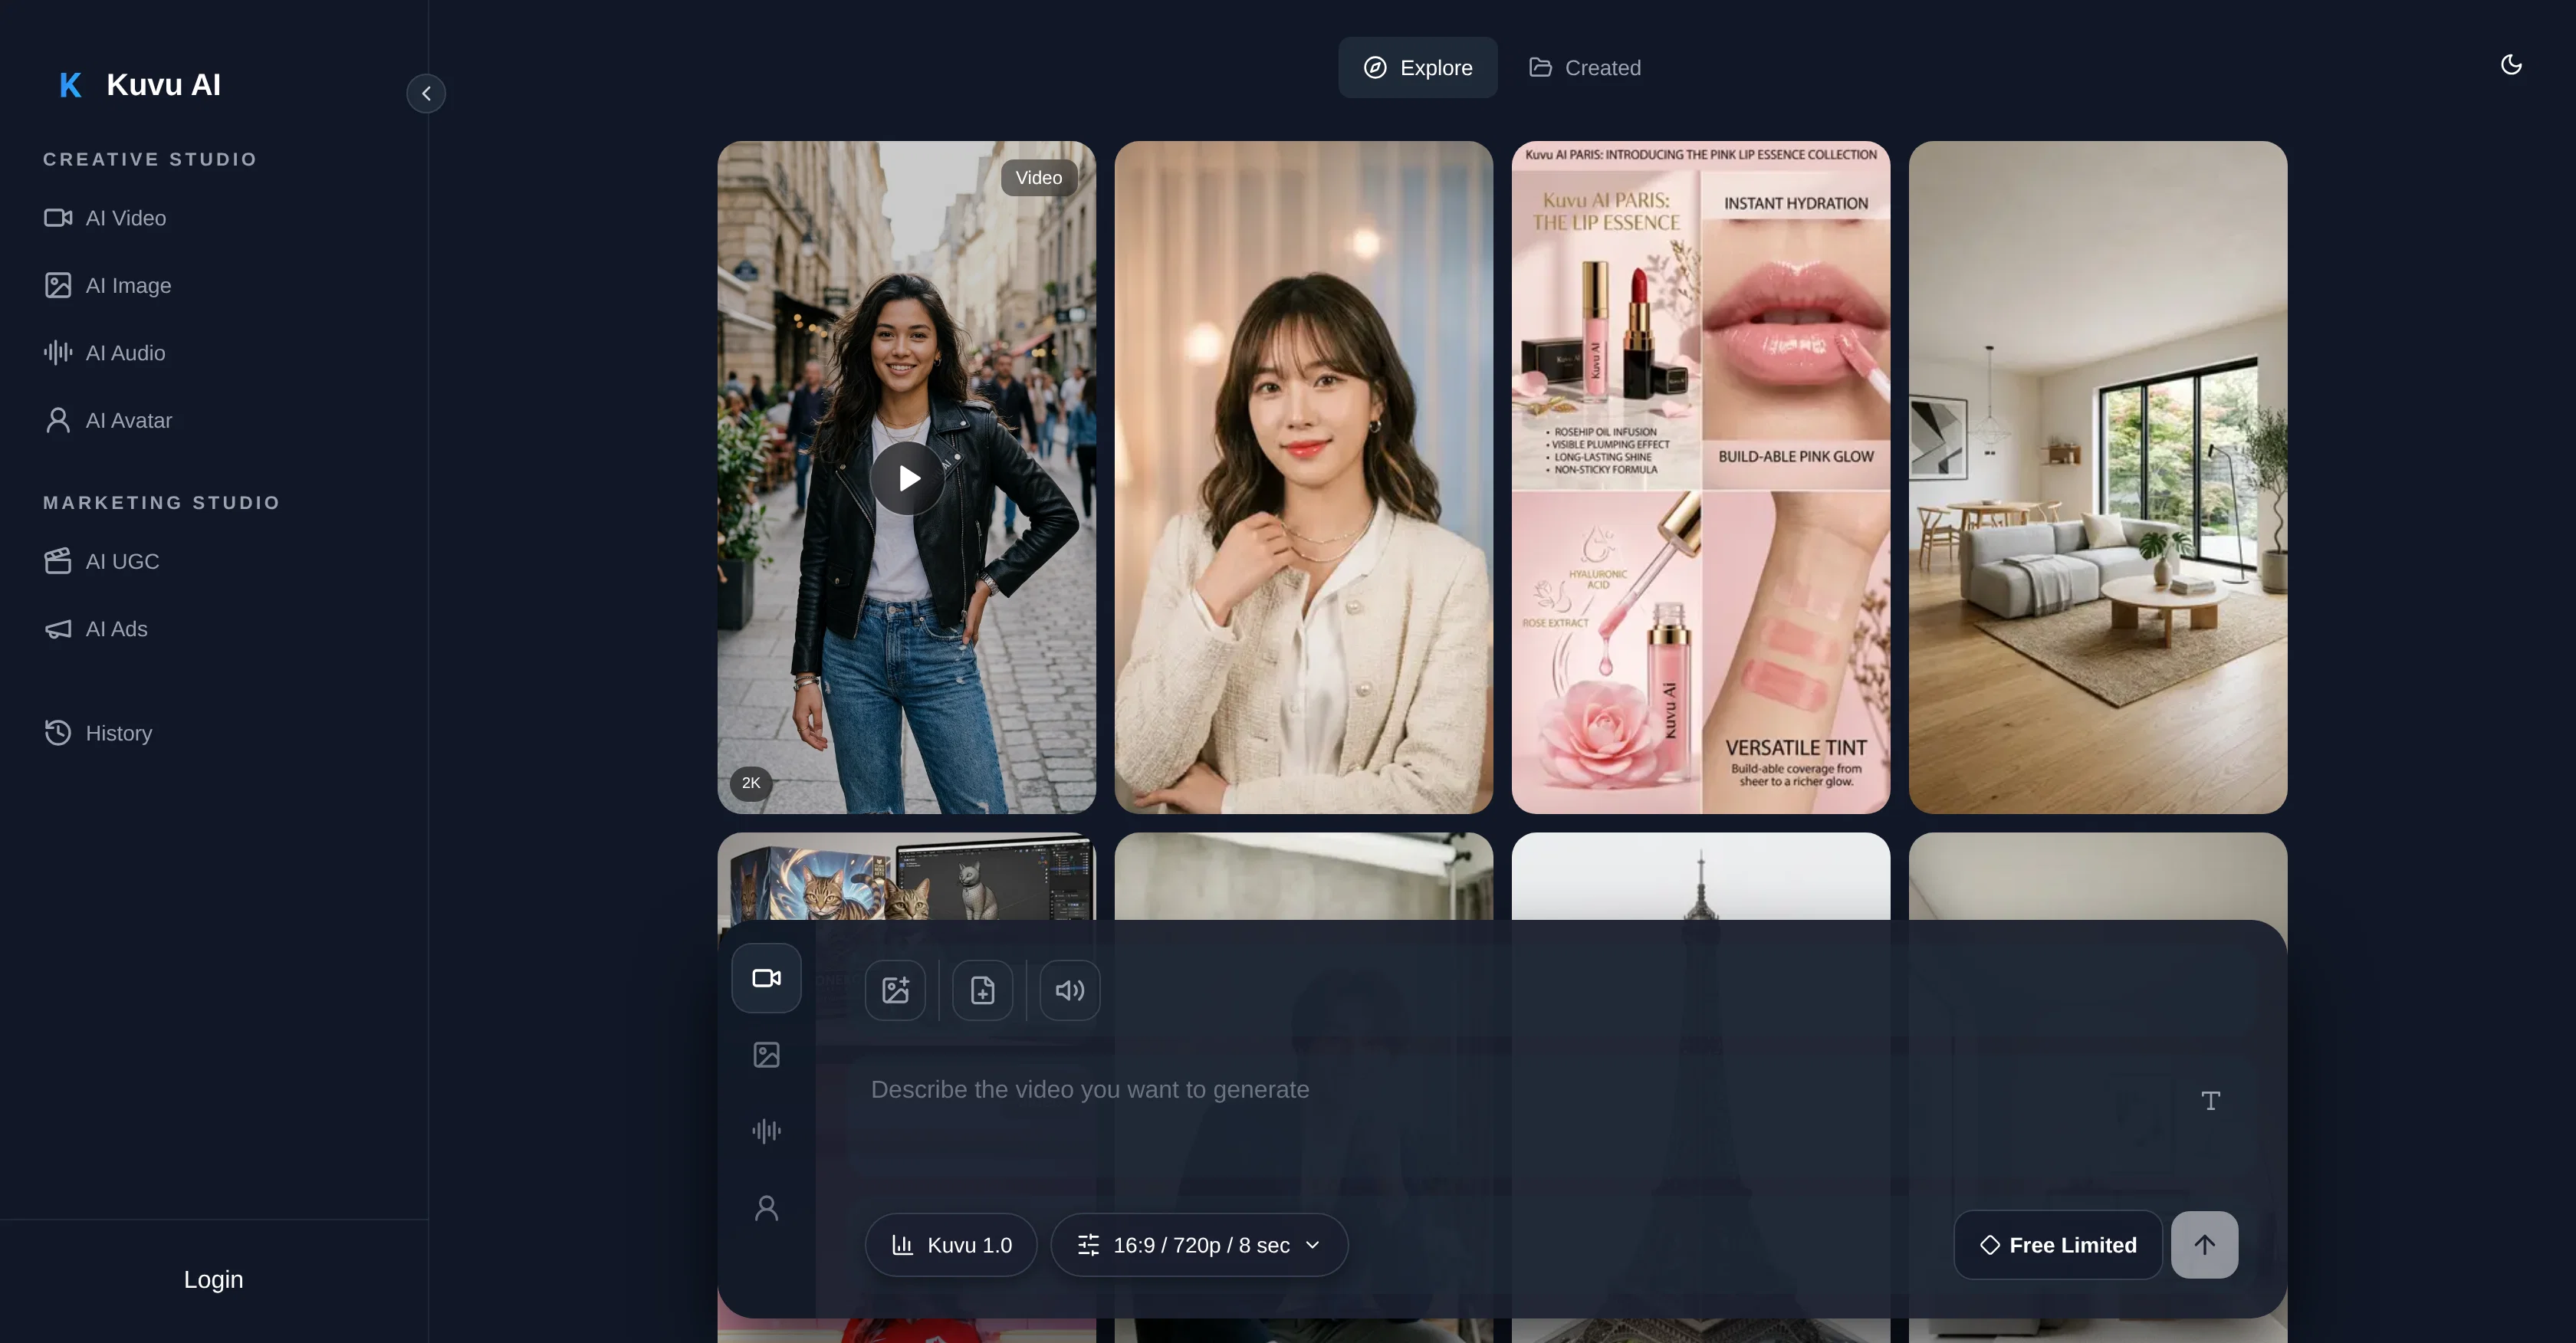Click the MARKETING STUDIO section heading
The height and width of the screenshot is (1343, 2576).
(x=162, y=503)
